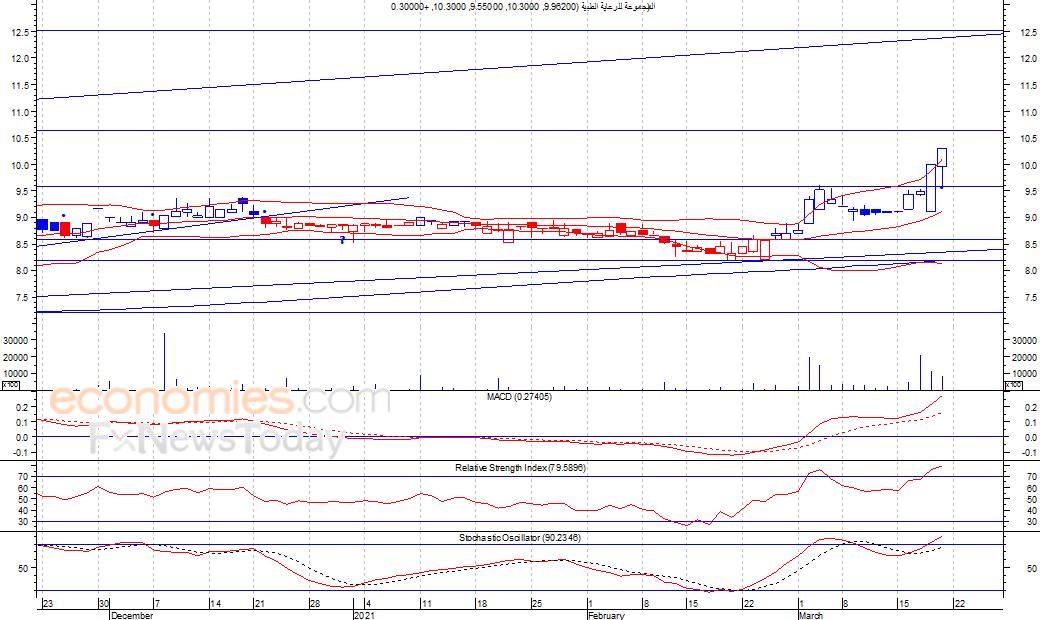
Task: Select the Stochastic Oscillator (90.2346) title
Action: click(x=520, y=538)
